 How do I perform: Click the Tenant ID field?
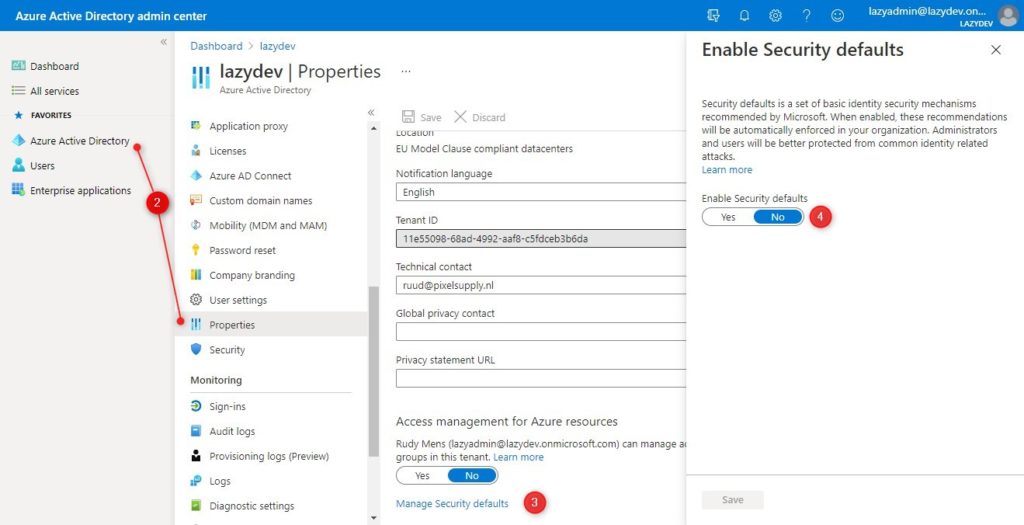pos(541,238)
